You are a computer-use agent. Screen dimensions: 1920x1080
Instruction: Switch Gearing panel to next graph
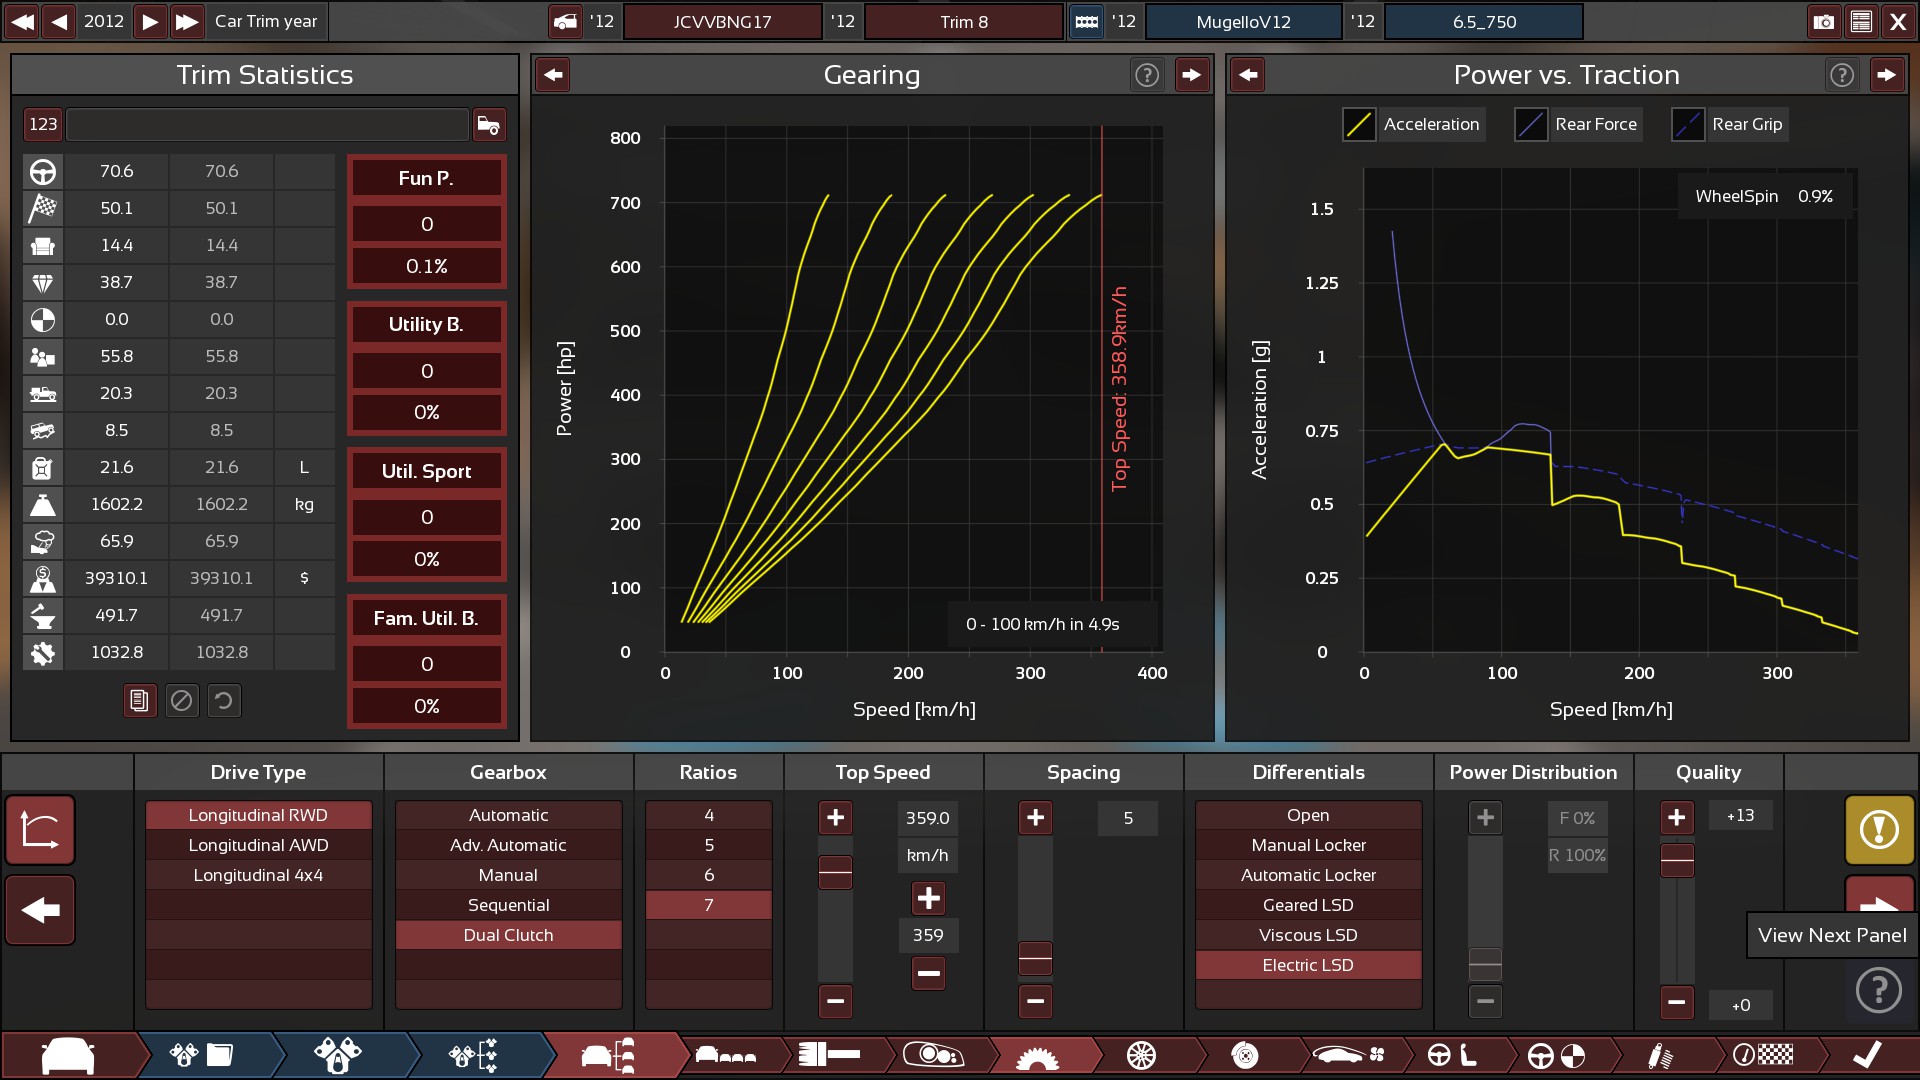click(1191, 75)
